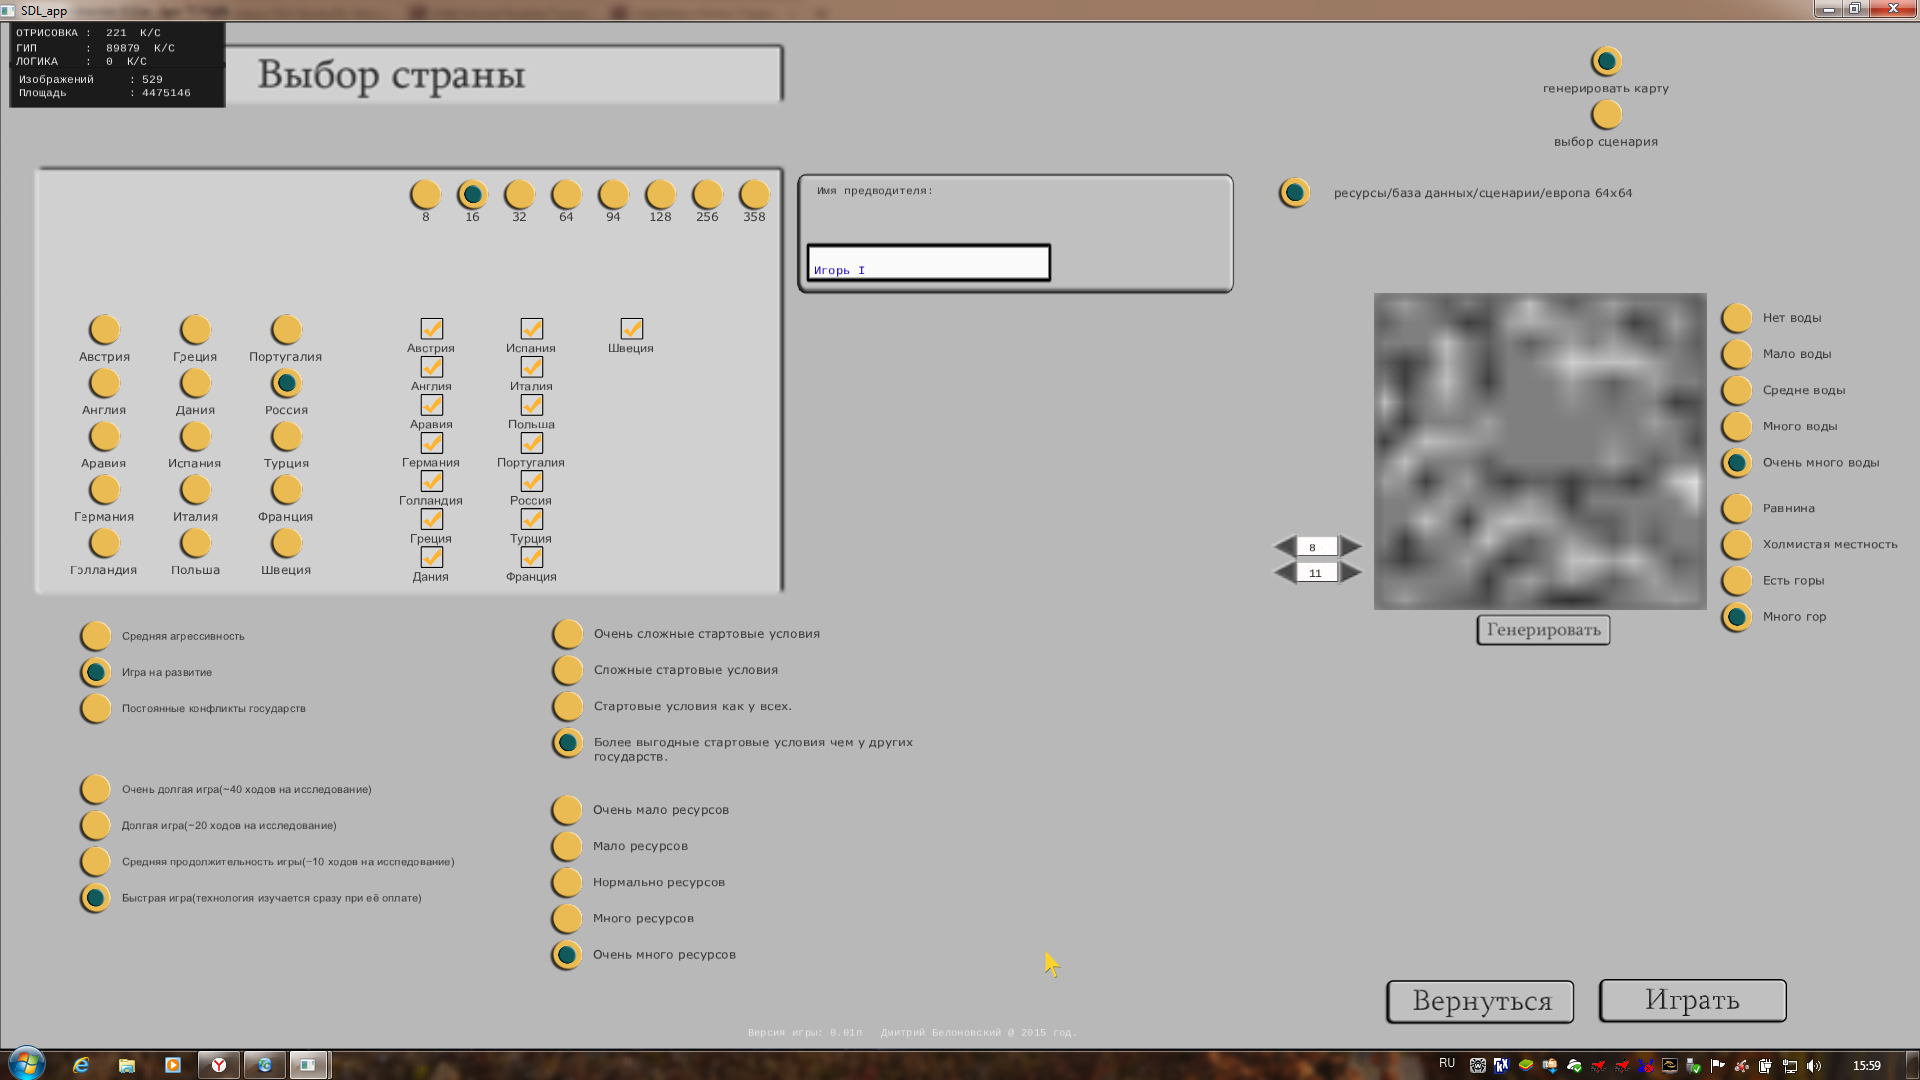The height and width of the screenshot is (1080, 1920).
Task: Select the 64 map size option
Action: (x=566, y=194)
